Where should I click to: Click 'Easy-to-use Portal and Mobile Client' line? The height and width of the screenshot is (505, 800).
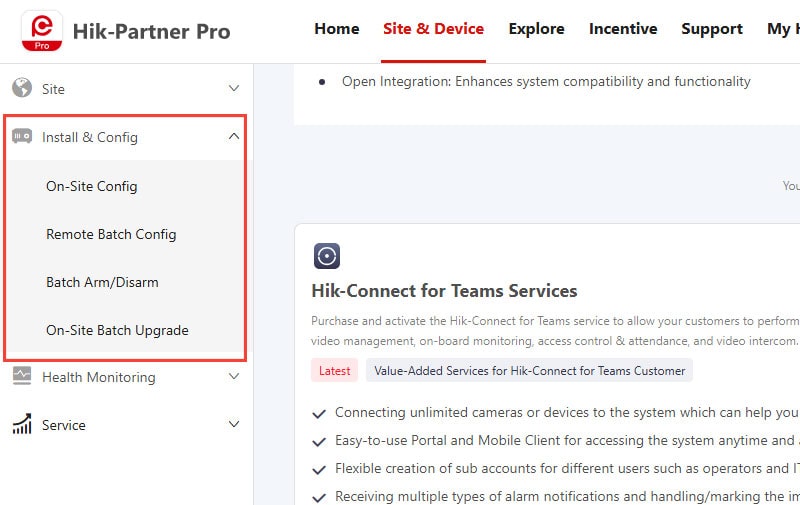point(567,440)
